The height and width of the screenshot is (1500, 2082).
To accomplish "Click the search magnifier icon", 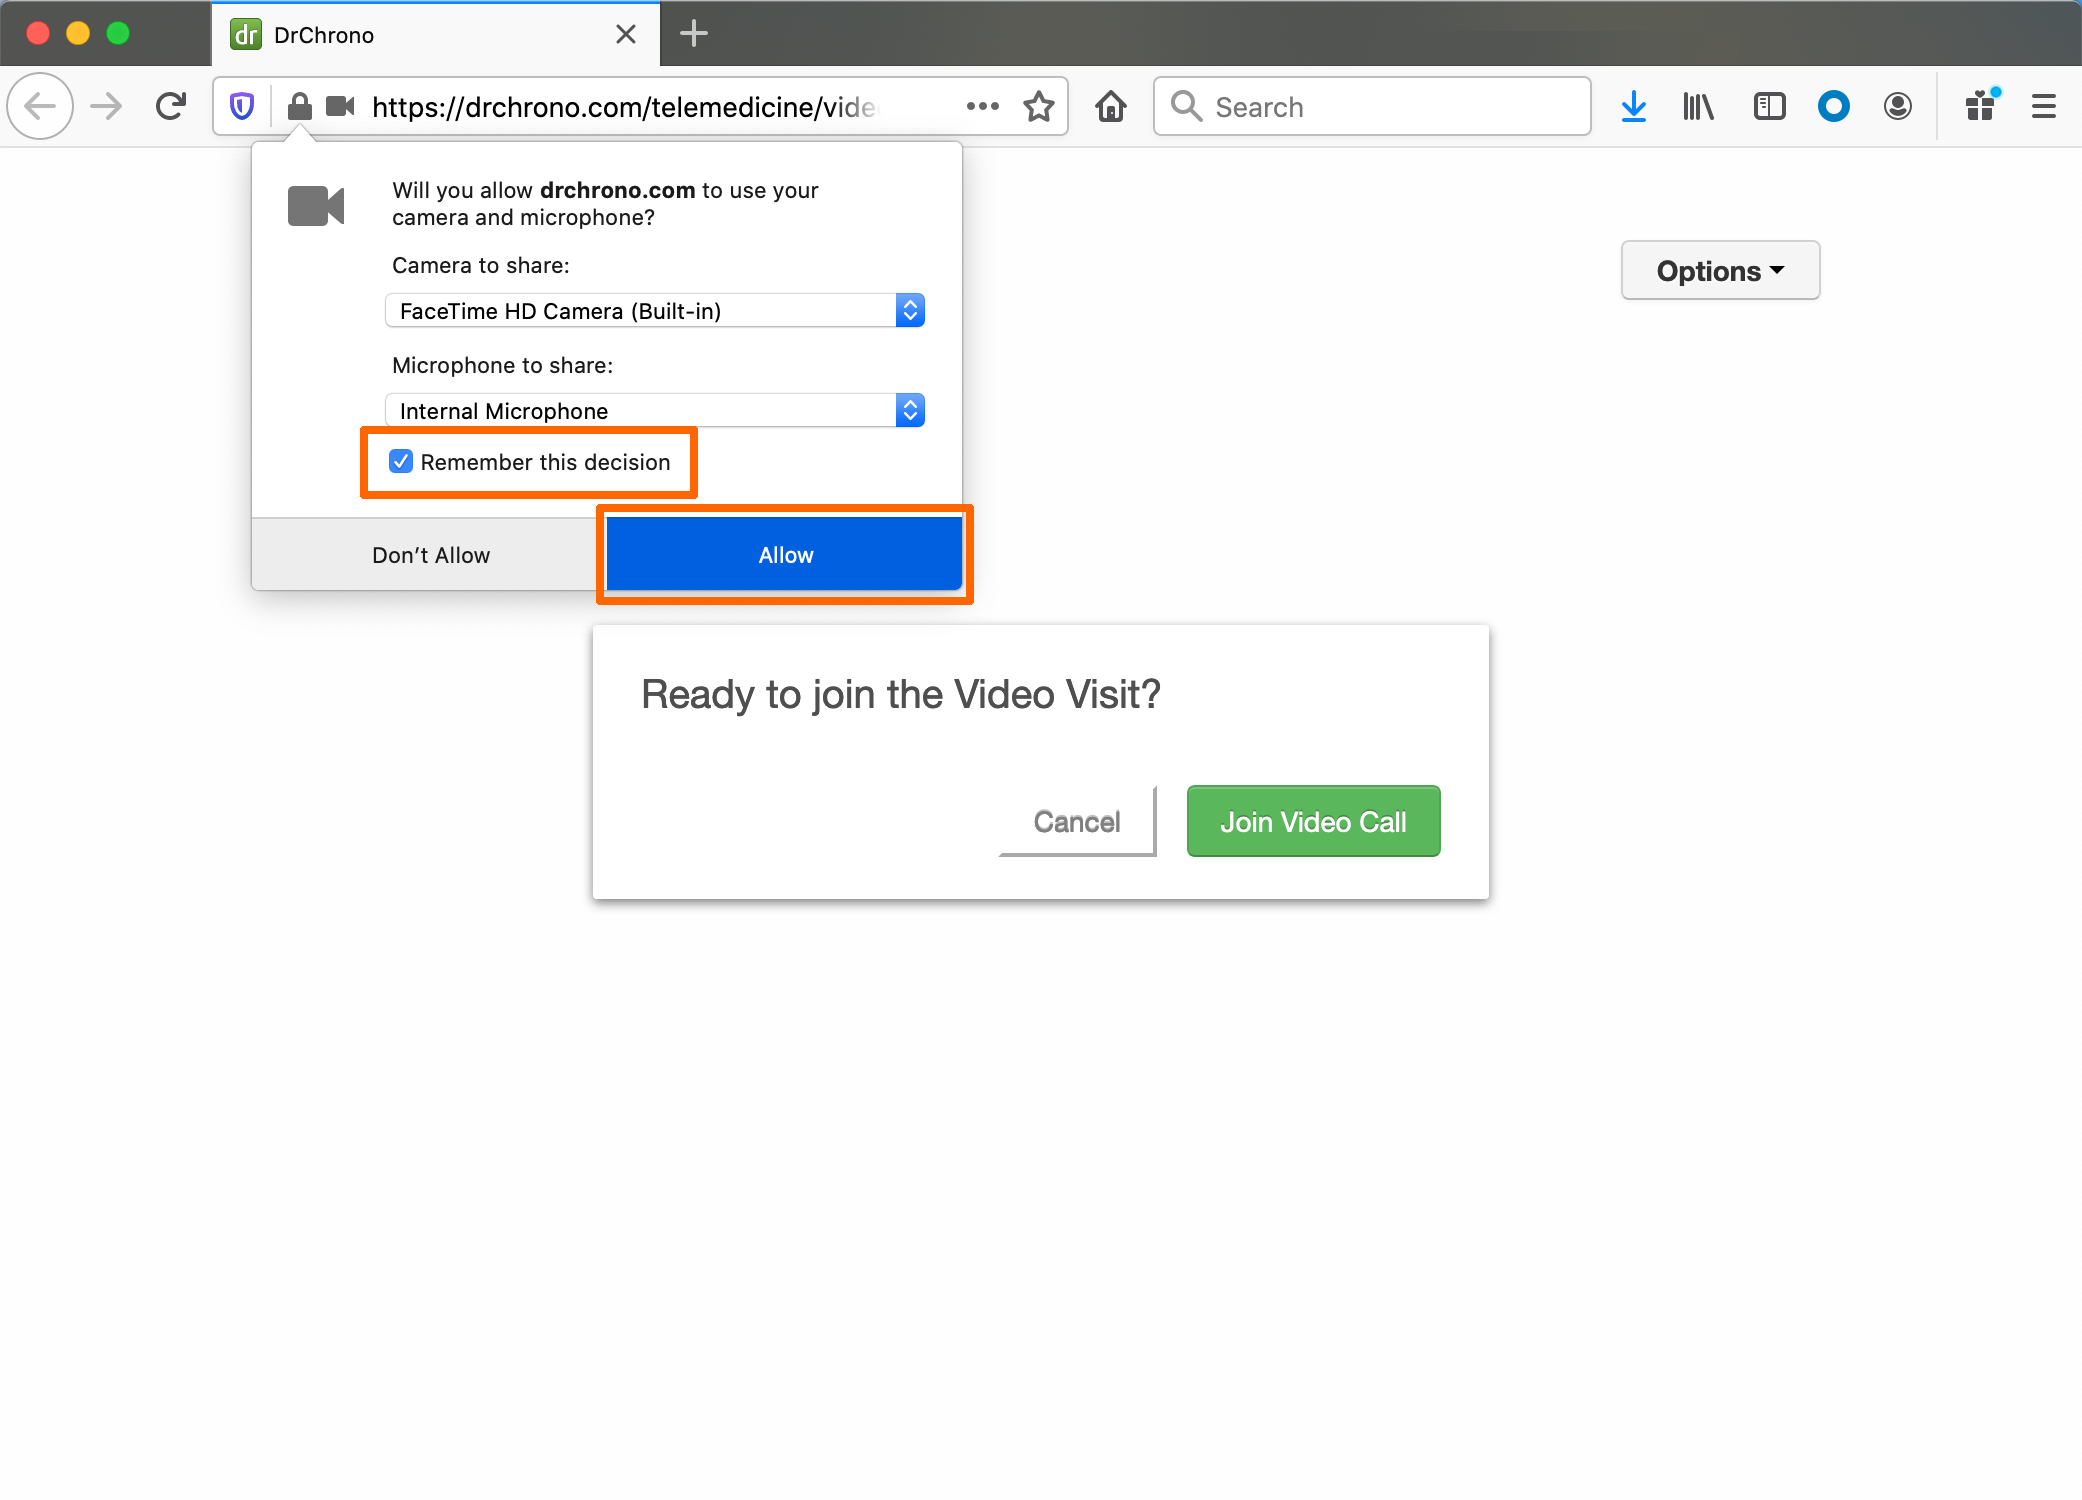I will [x=1186, y=105].
